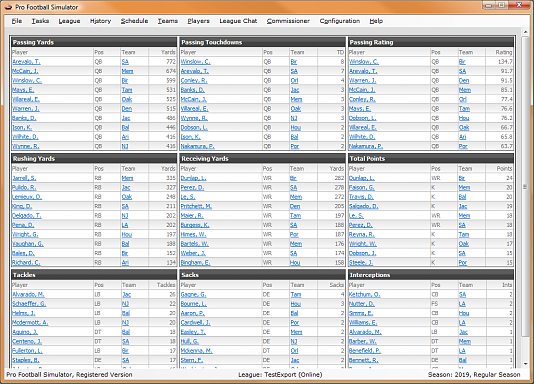
Task: Open SA team link in Arevalo Passing Yards row
Action: [125, 62]
